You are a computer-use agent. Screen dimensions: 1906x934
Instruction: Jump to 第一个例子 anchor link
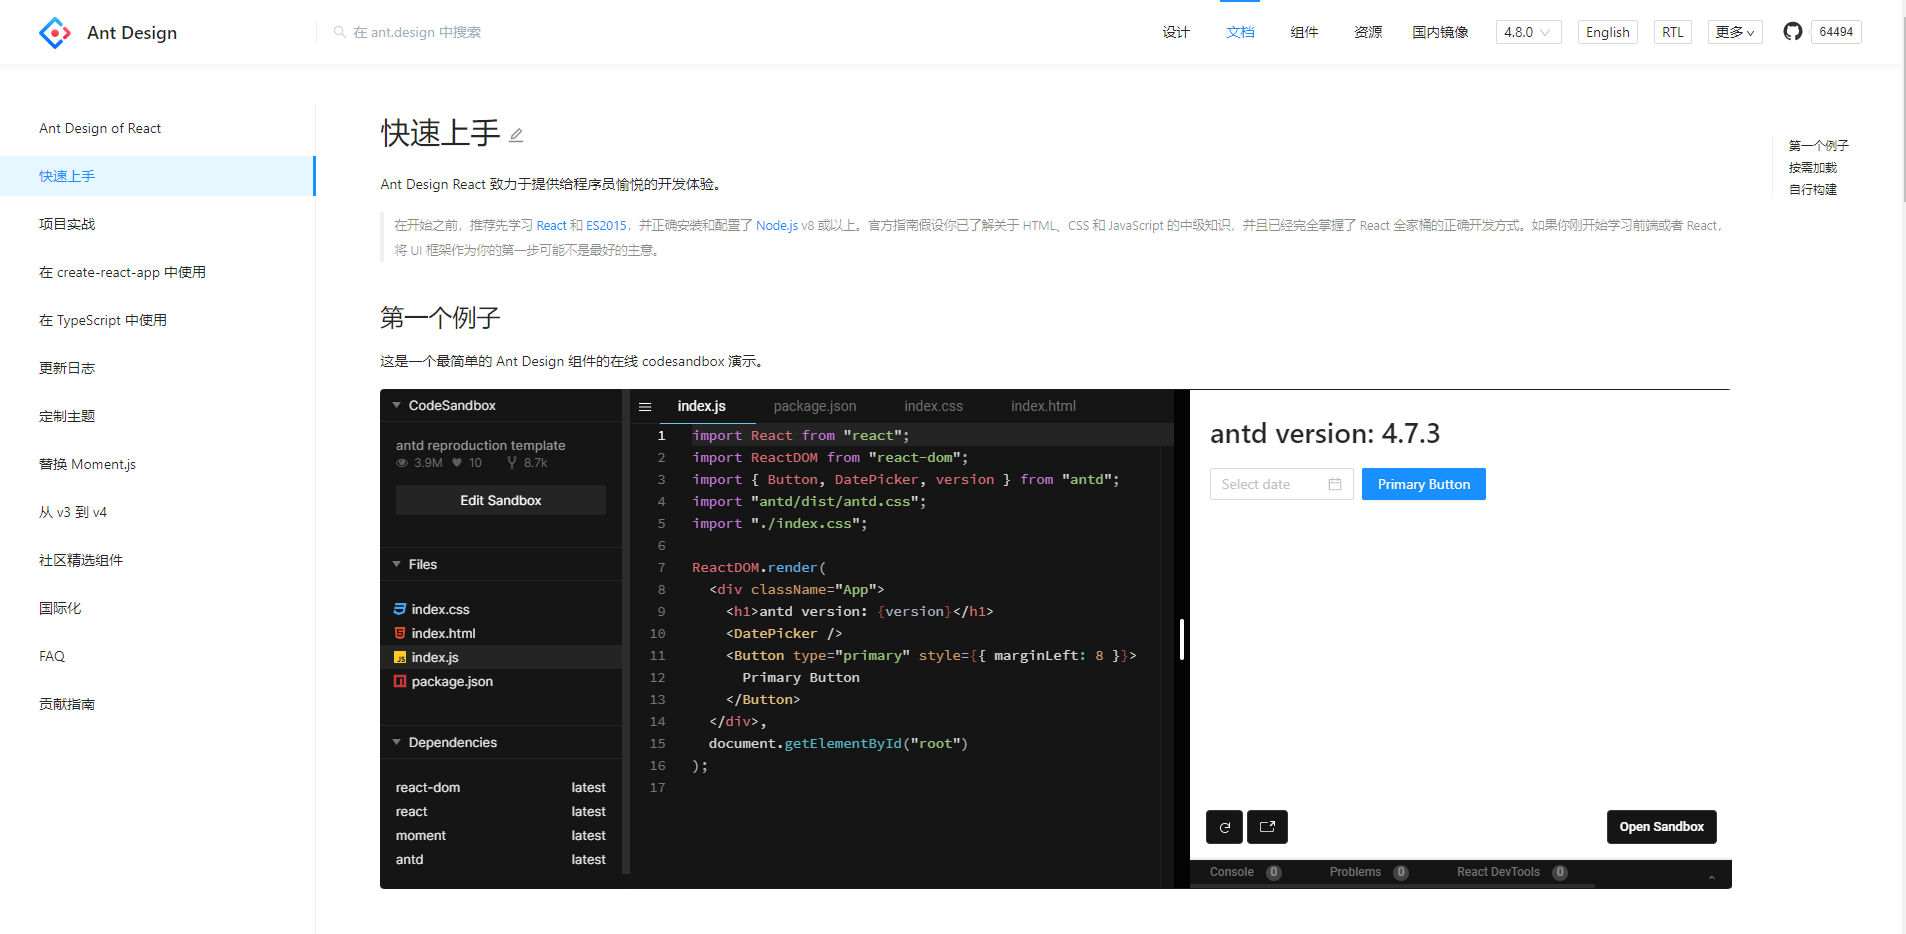click(1818, 145)
